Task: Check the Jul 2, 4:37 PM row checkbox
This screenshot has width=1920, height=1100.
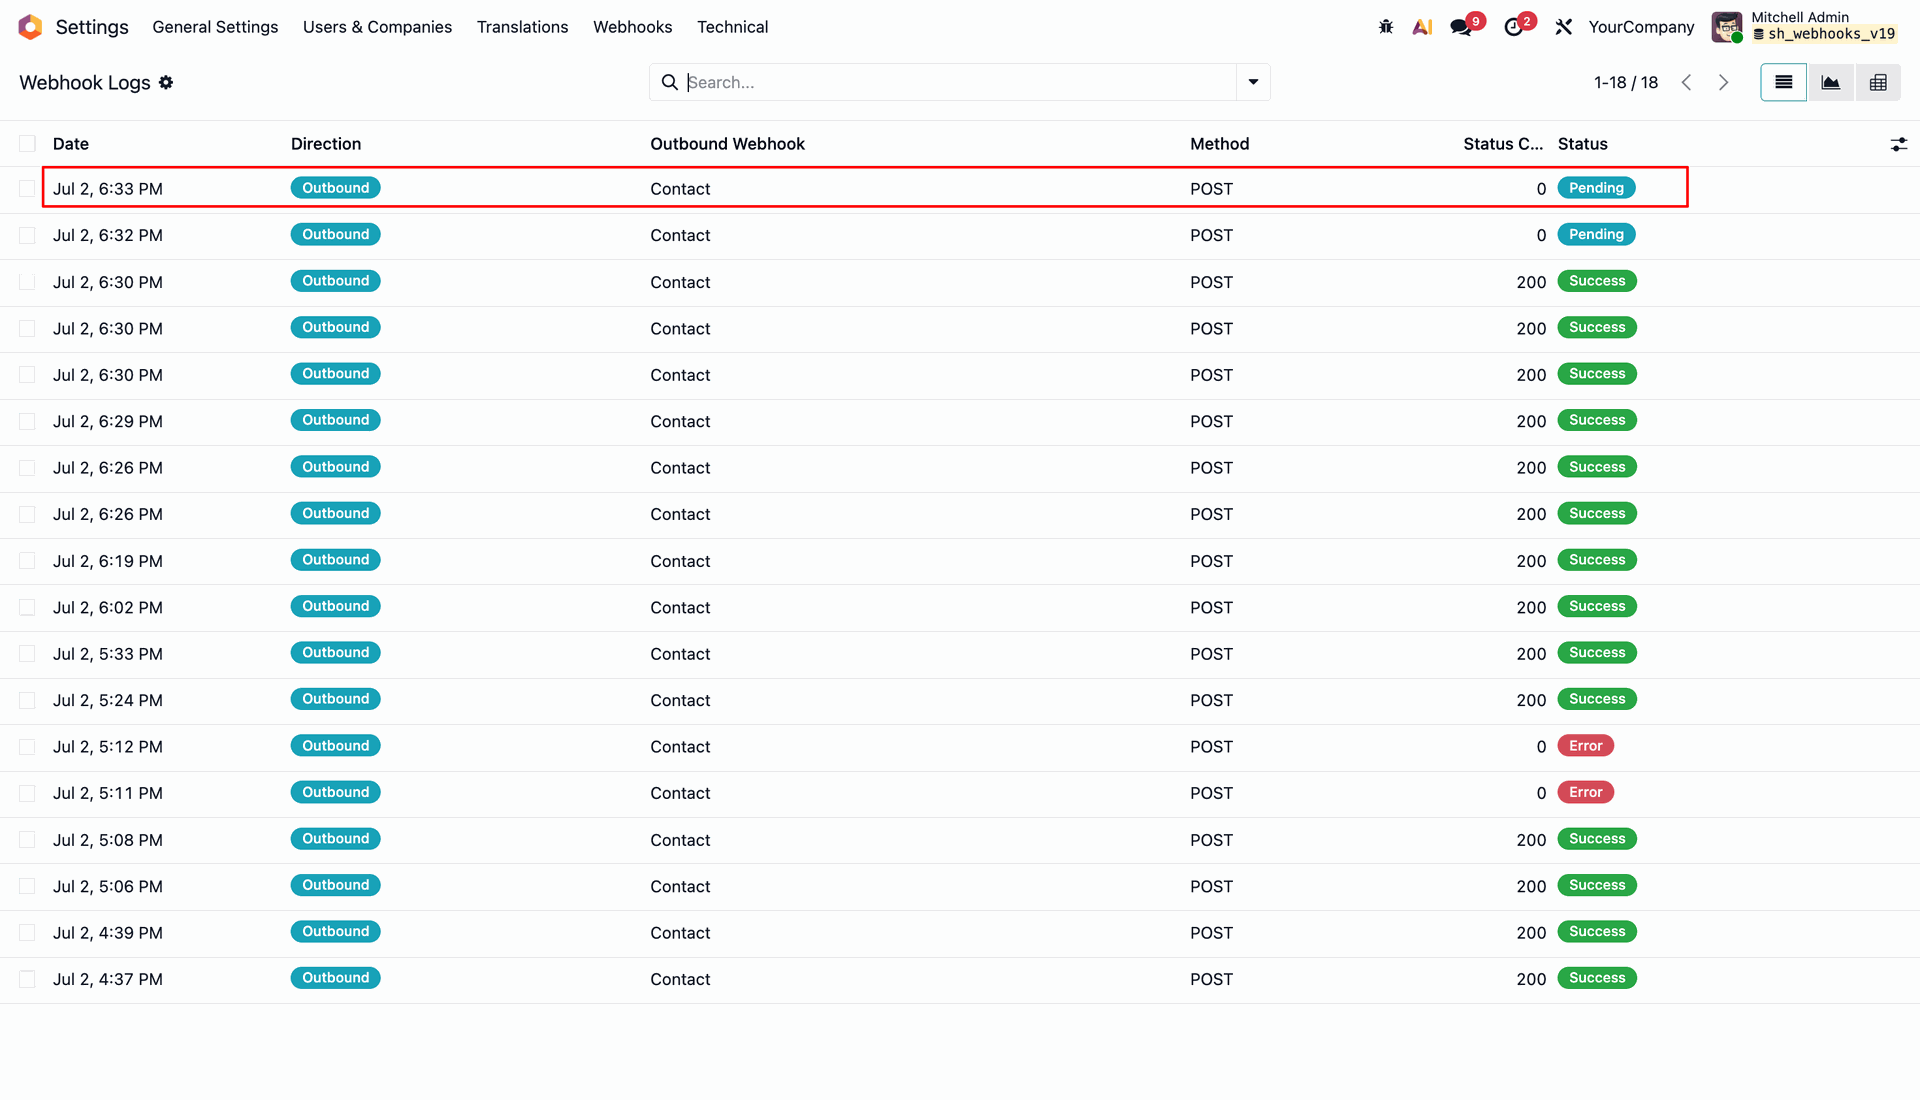Action: (x=27, y=979)
